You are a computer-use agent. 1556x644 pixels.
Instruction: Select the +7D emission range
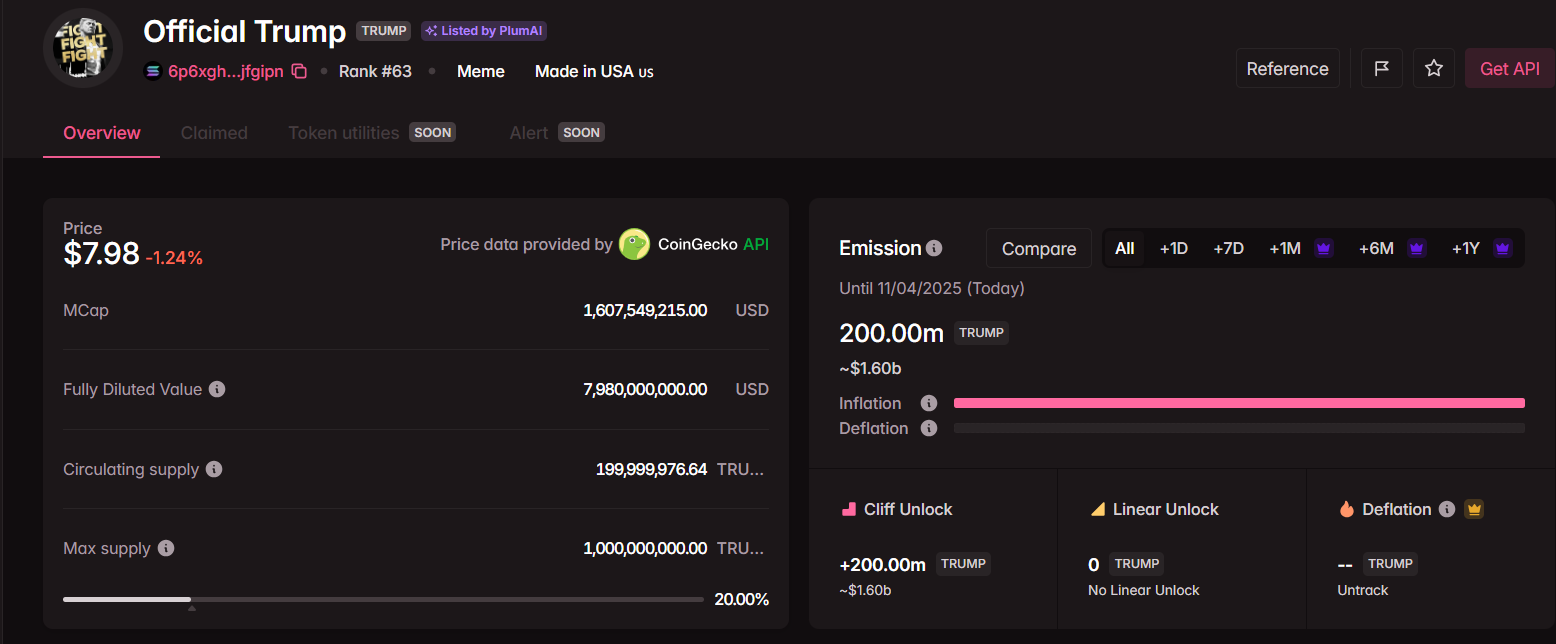tap(1228, 248)
